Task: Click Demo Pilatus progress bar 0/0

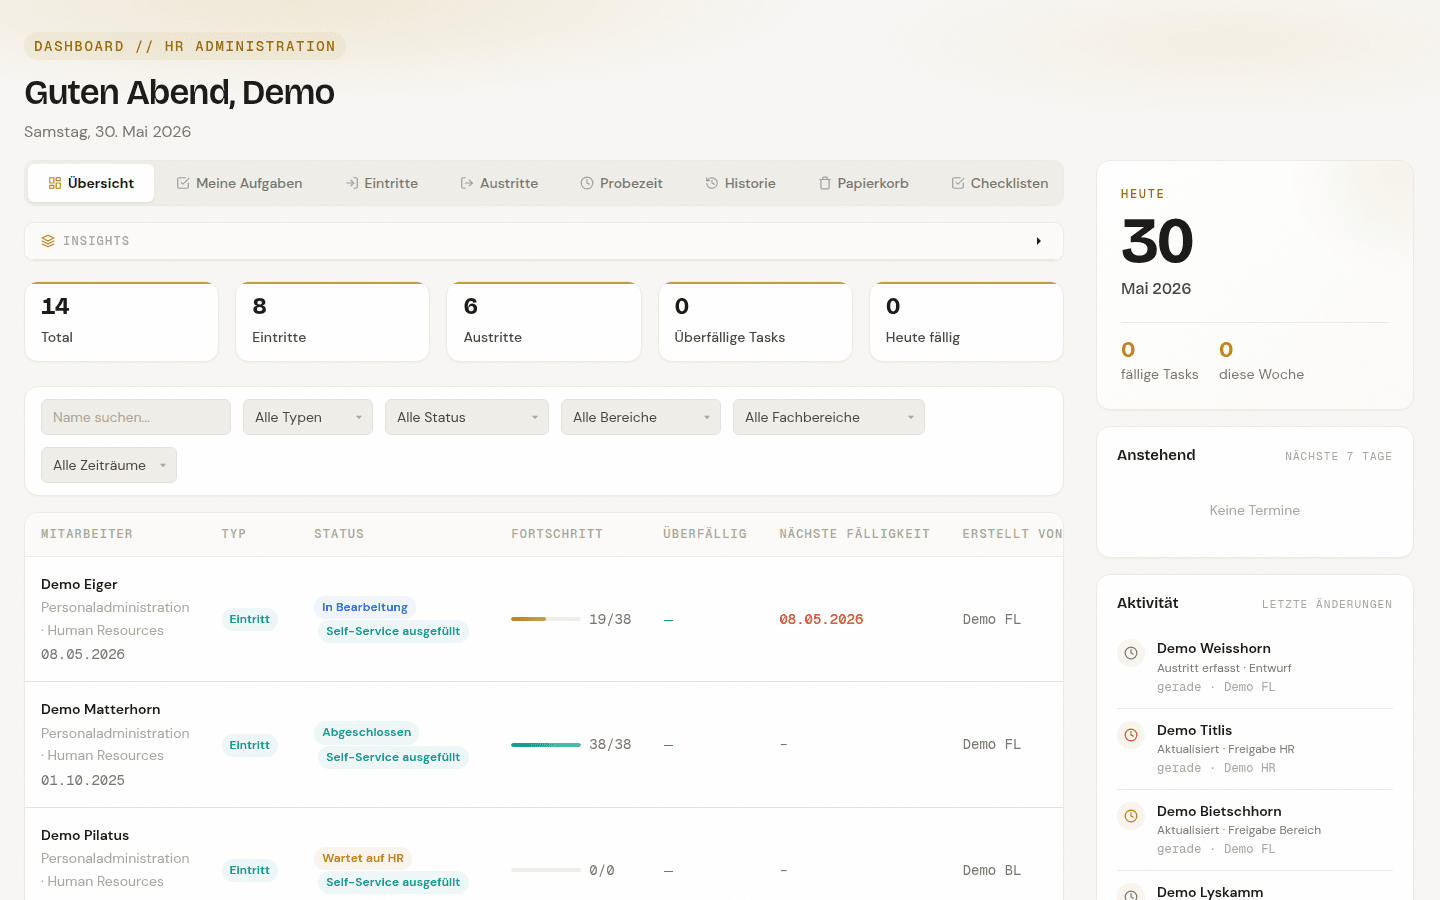Action: tap(546, 870)
